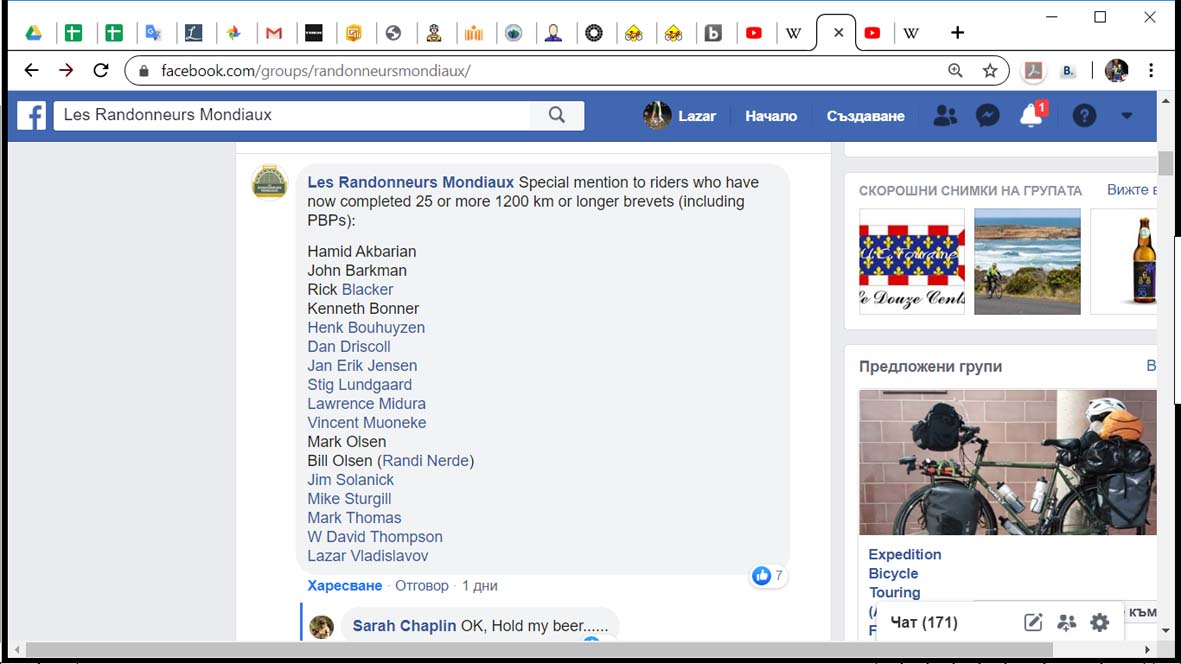The width and height of the screenshot is (1181, 664).
Task: Open the coastal cyclist group photo
Action: [x=1027, y=262]
